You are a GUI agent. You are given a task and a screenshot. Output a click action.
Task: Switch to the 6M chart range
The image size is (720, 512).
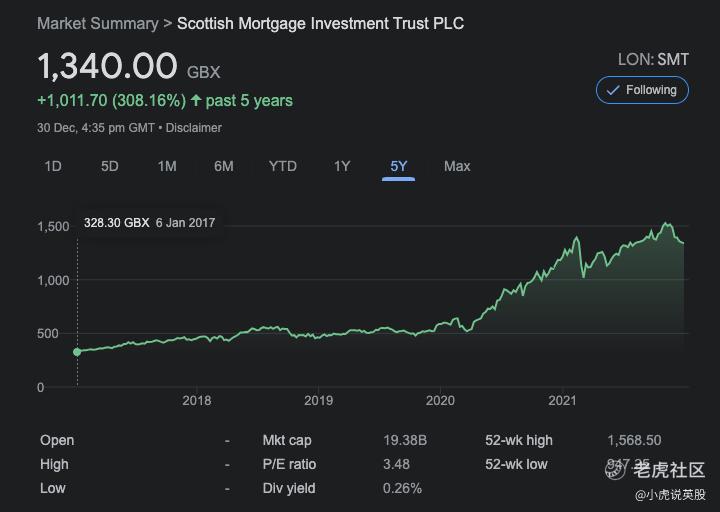point(224,166)
